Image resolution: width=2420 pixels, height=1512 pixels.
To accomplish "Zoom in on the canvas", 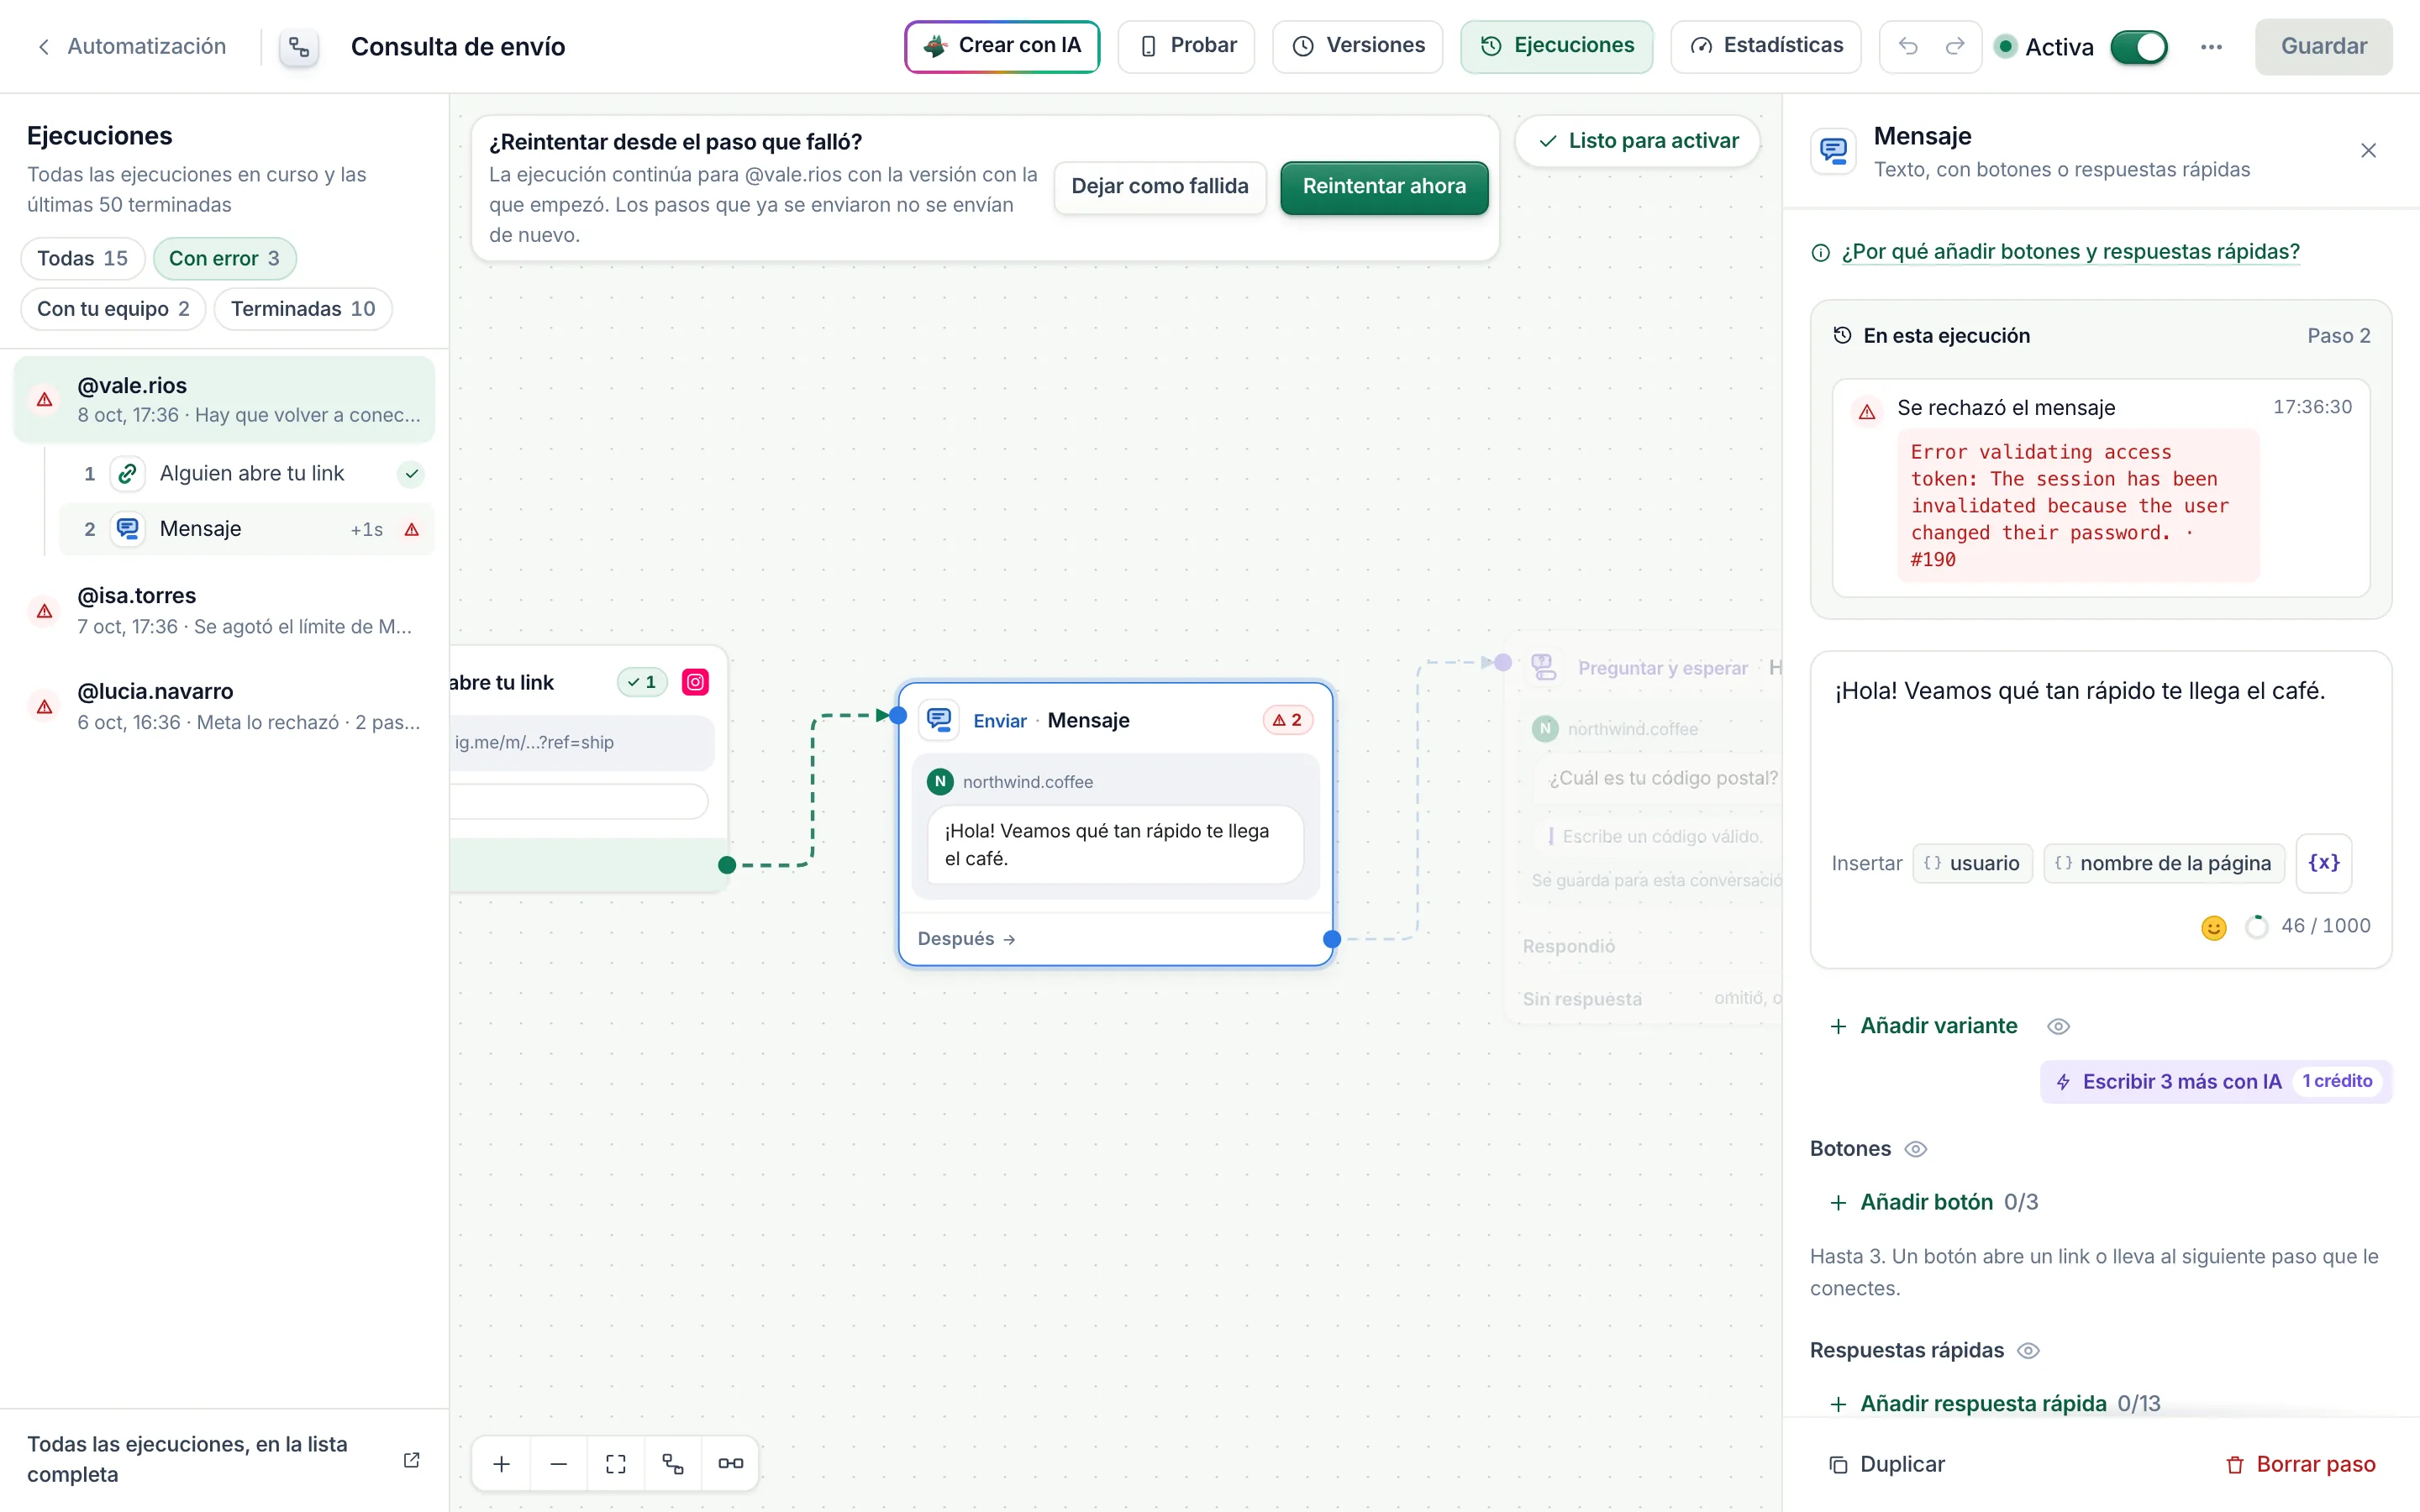I will (502, 1464).
